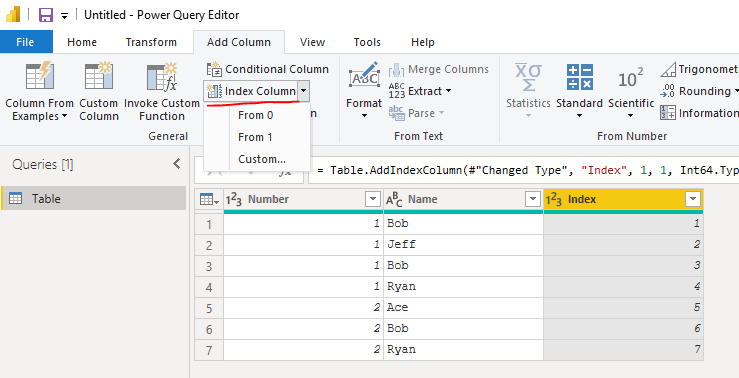This screenshot has width=739, height=378.
Task: Click the Statistics sigma icon
Action: point(528,77)
